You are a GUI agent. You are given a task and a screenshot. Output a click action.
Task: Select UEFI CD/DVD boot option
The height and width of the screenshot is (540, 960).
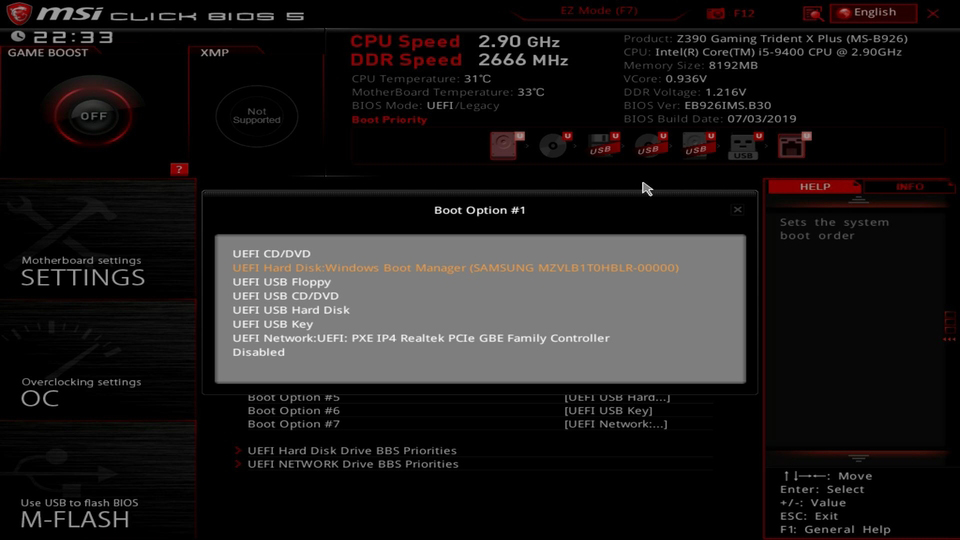tap(271, 253)
